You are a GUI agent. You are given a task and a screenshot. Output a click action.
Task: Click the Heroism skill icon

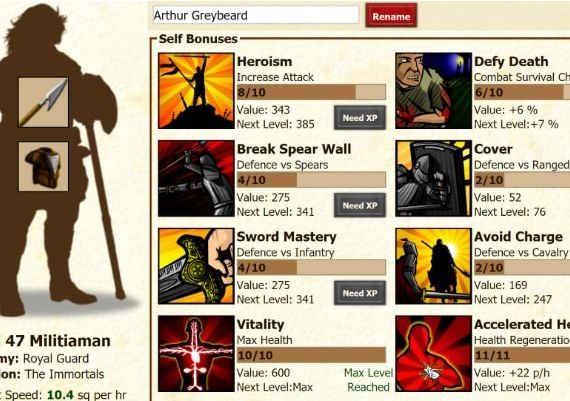[196, 91]
